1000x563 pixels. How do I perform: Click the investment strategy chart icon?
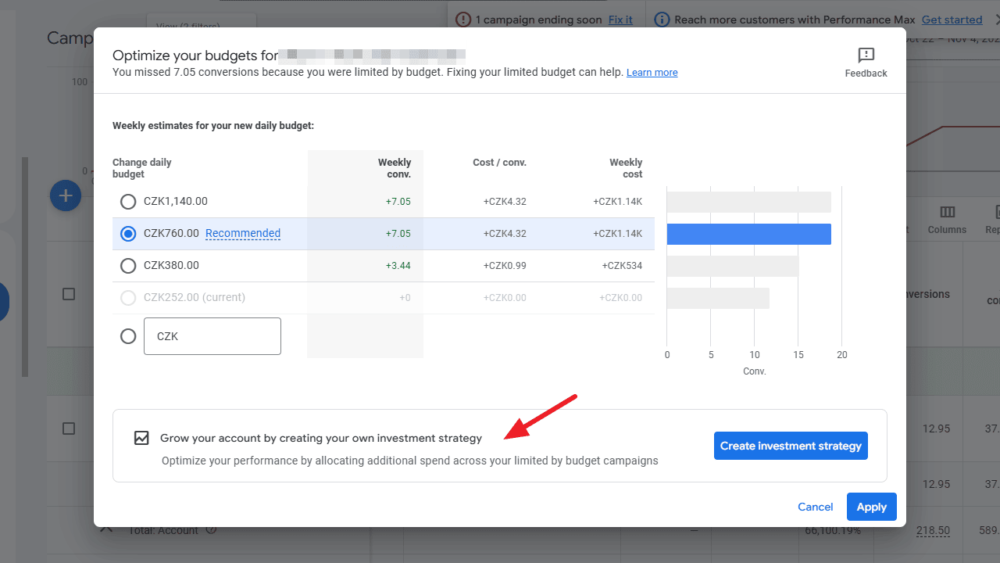tap(141, 438)
